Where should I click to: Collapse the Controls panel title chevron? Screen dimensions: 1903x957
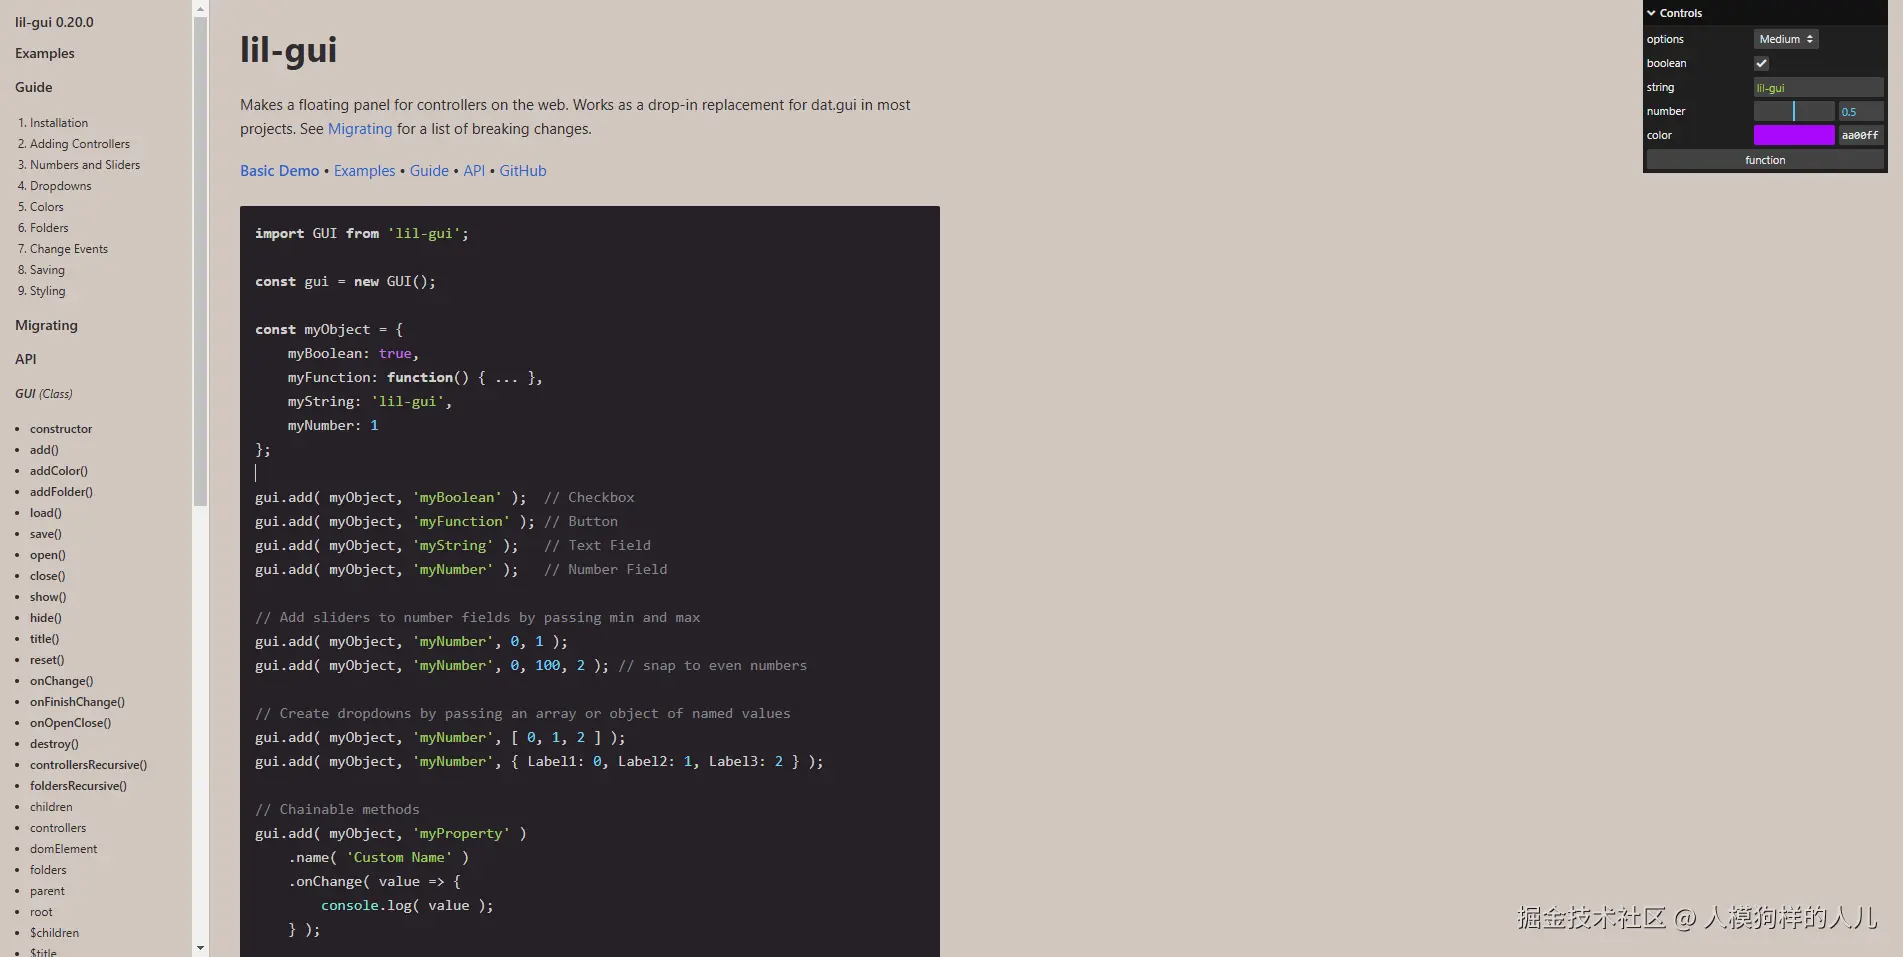1651,13
